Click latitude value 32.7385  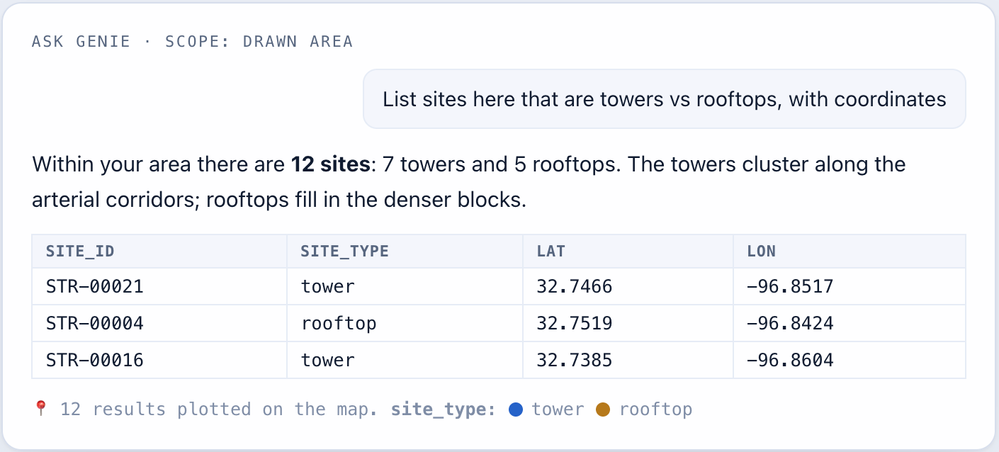(574, 360)
